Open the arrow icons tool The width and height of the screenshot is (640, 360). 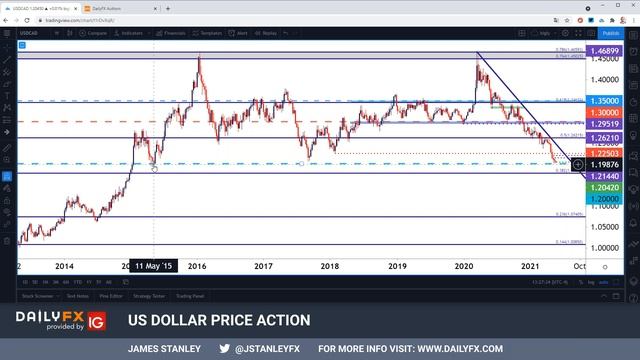pyautogui.click(x=7, y=132)
